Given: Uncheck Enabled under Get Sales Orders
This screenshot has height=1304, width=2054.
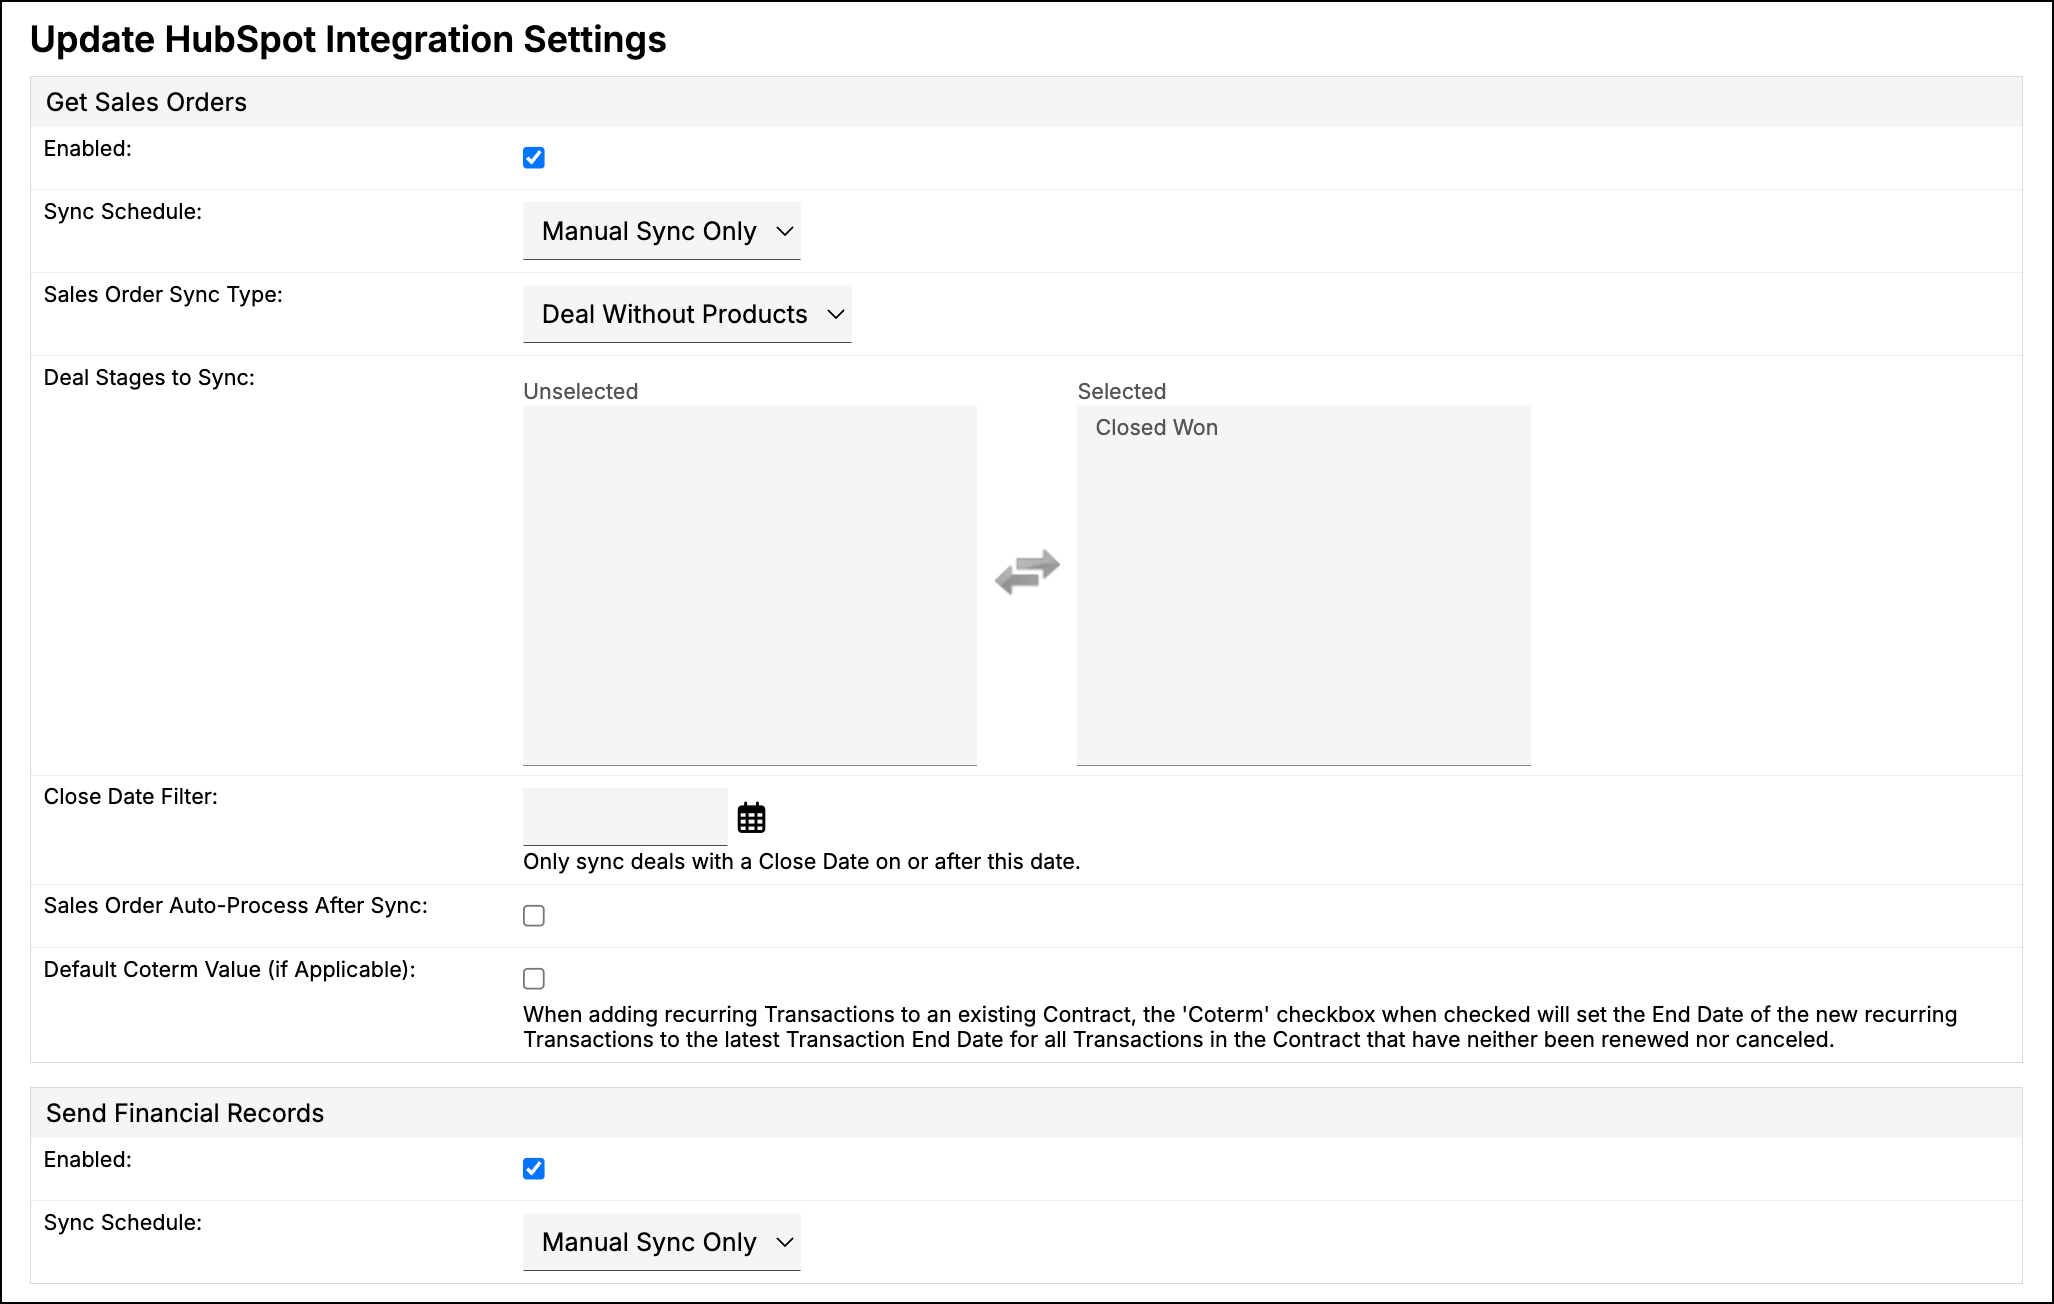Looking at the screenshot, I should point(534,157).
